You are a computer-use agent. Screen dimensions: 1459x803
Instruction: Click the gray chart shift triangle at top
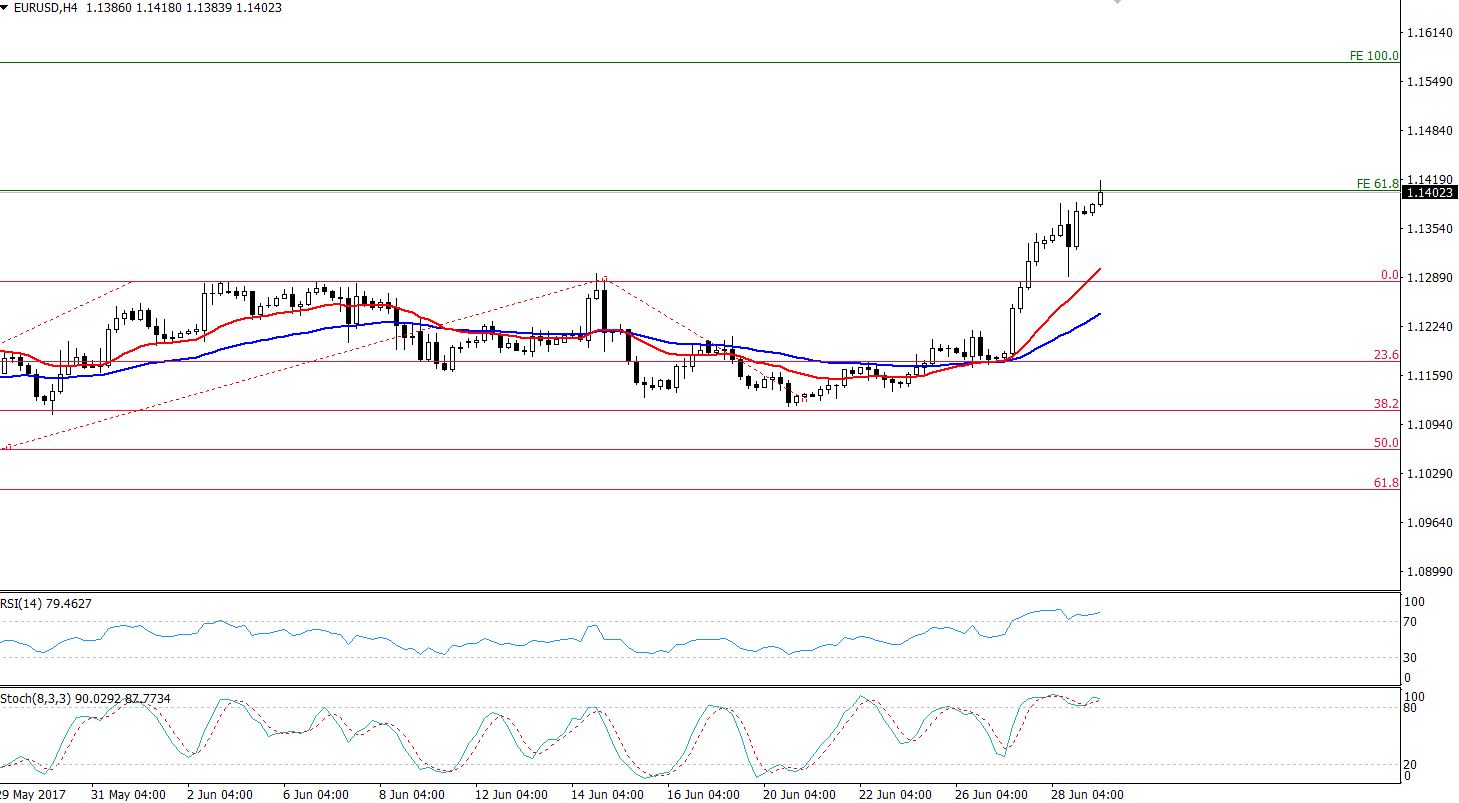tap(1115, 3)
